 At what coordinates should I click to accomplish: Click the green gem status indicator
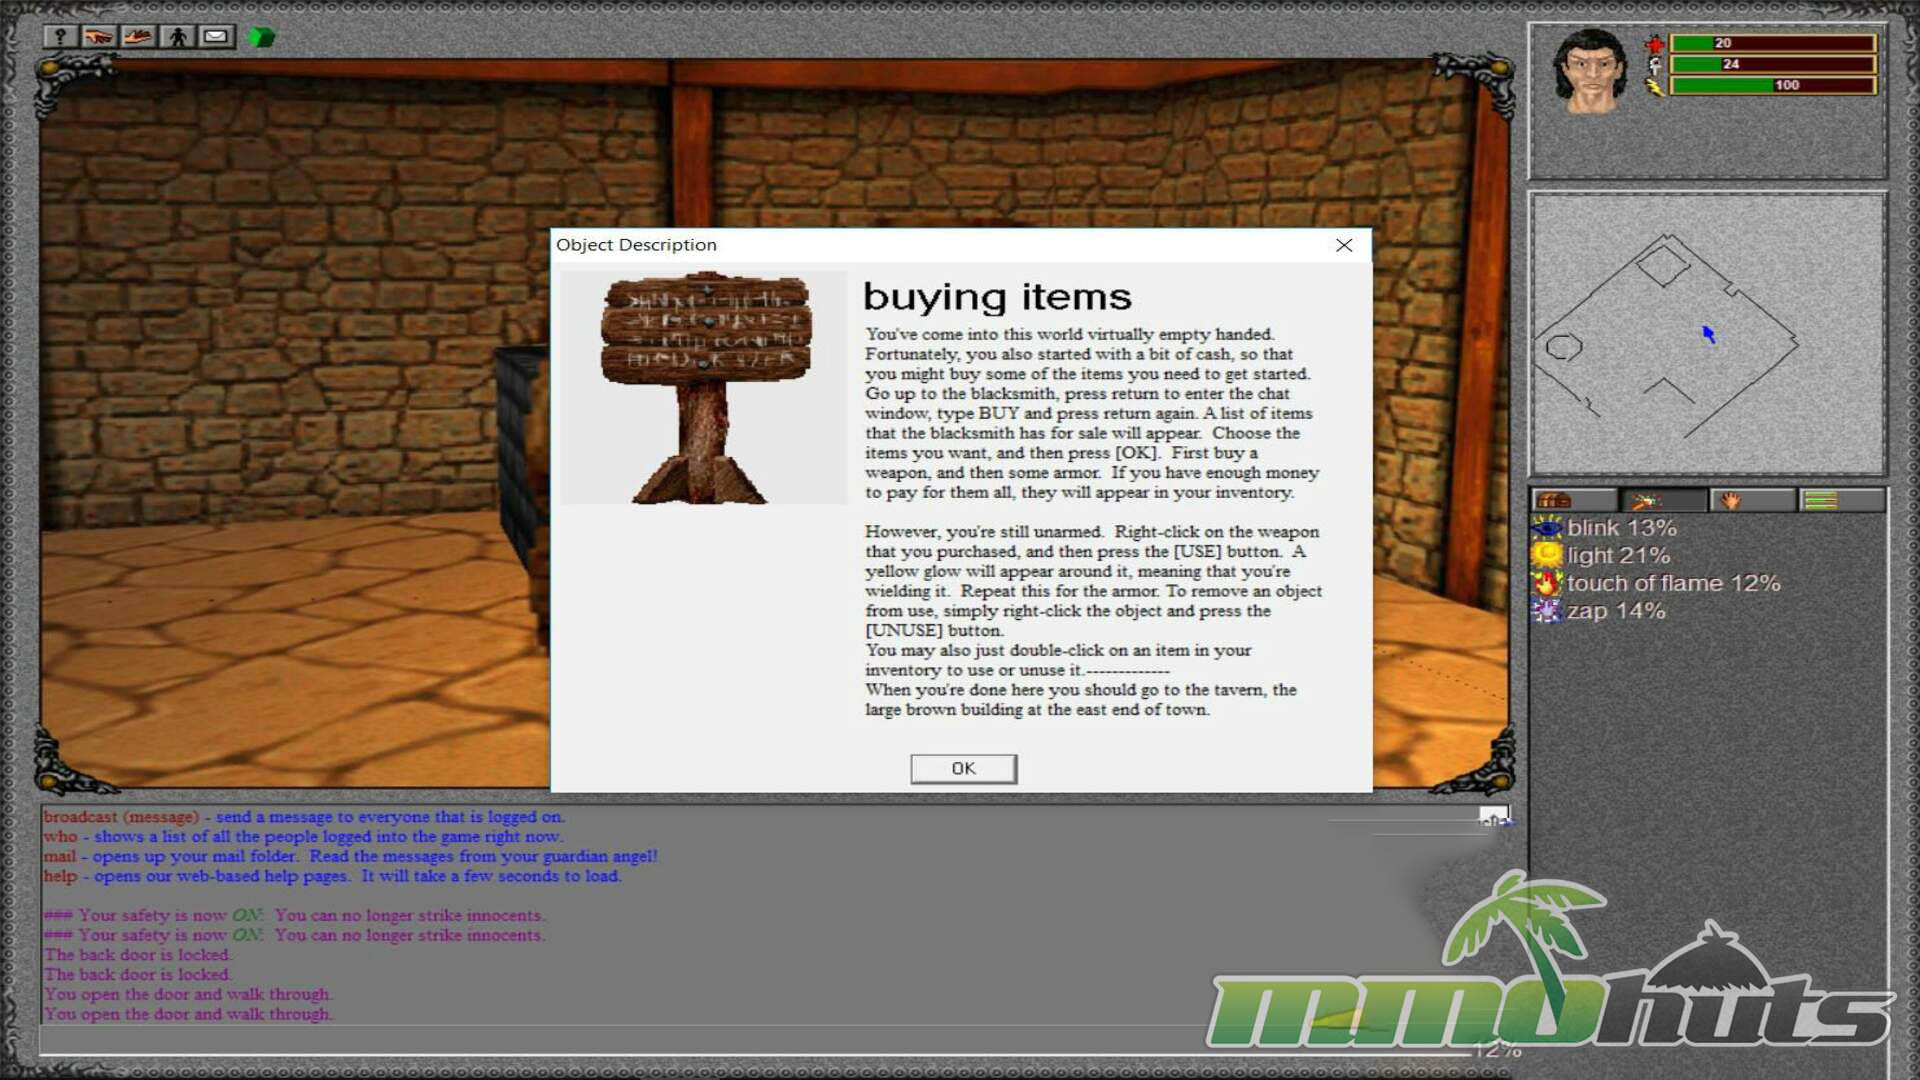[261, 38]
